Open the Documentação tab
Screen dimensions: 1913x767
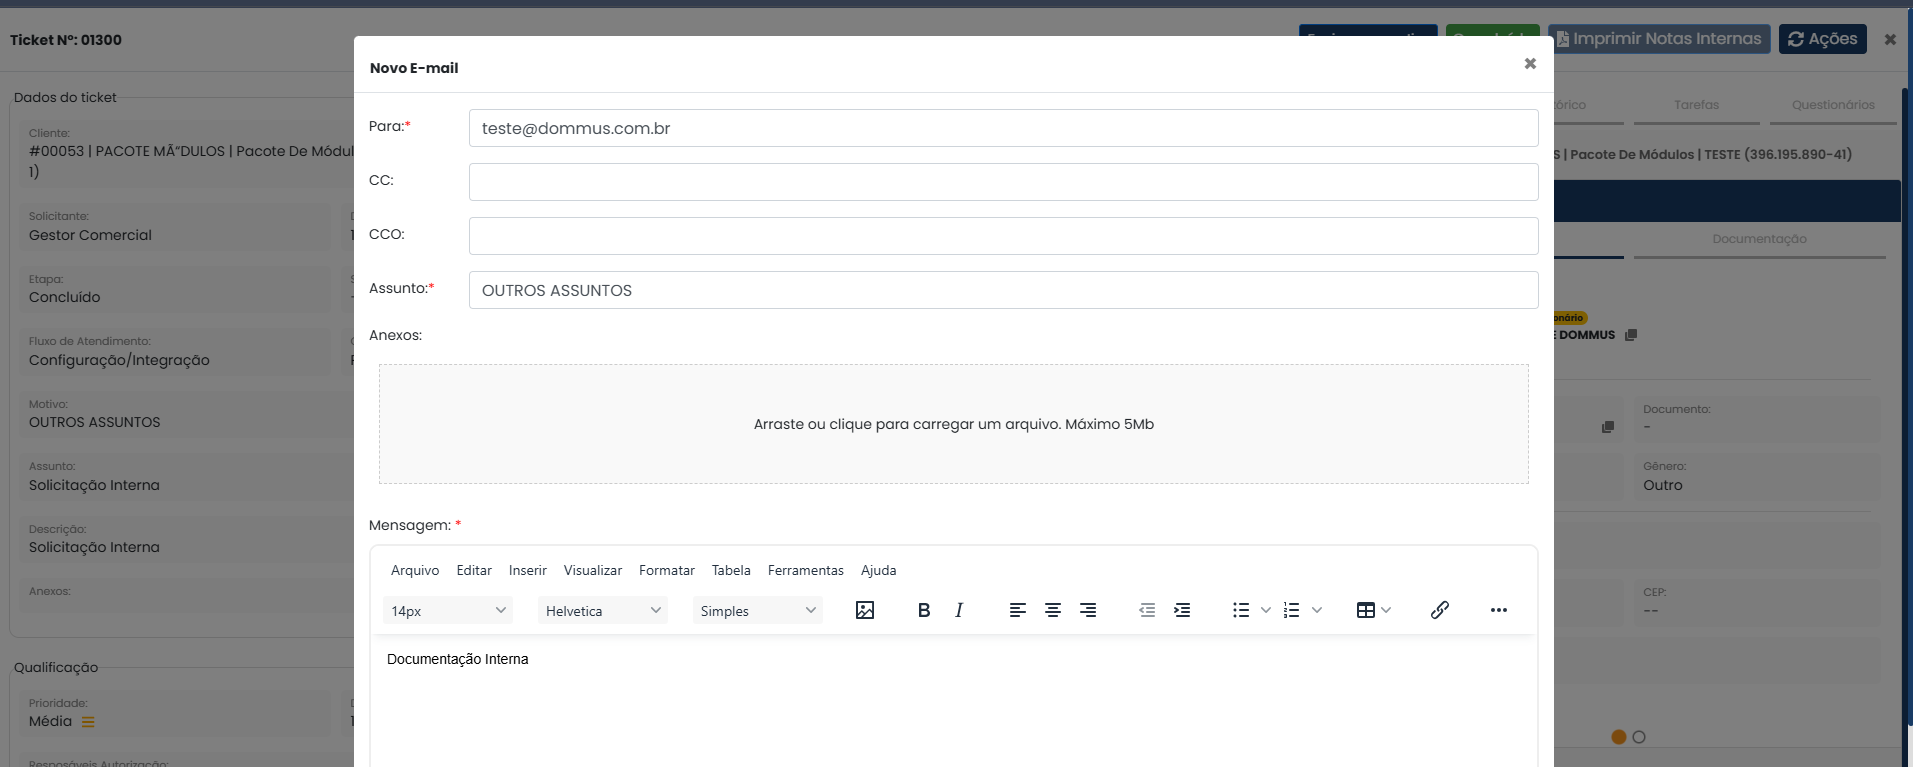(1759, 239)
